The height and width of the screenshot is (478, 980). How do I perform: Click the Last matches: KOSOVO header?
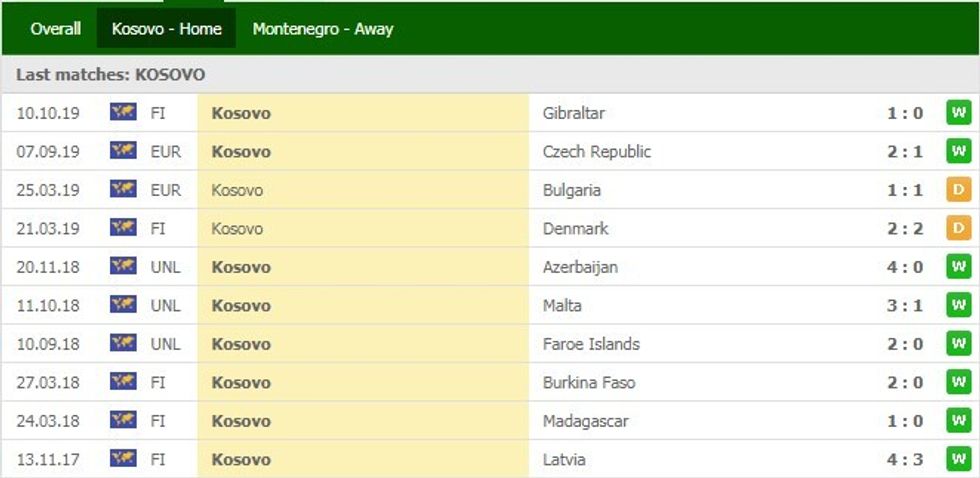pos(111,75)
